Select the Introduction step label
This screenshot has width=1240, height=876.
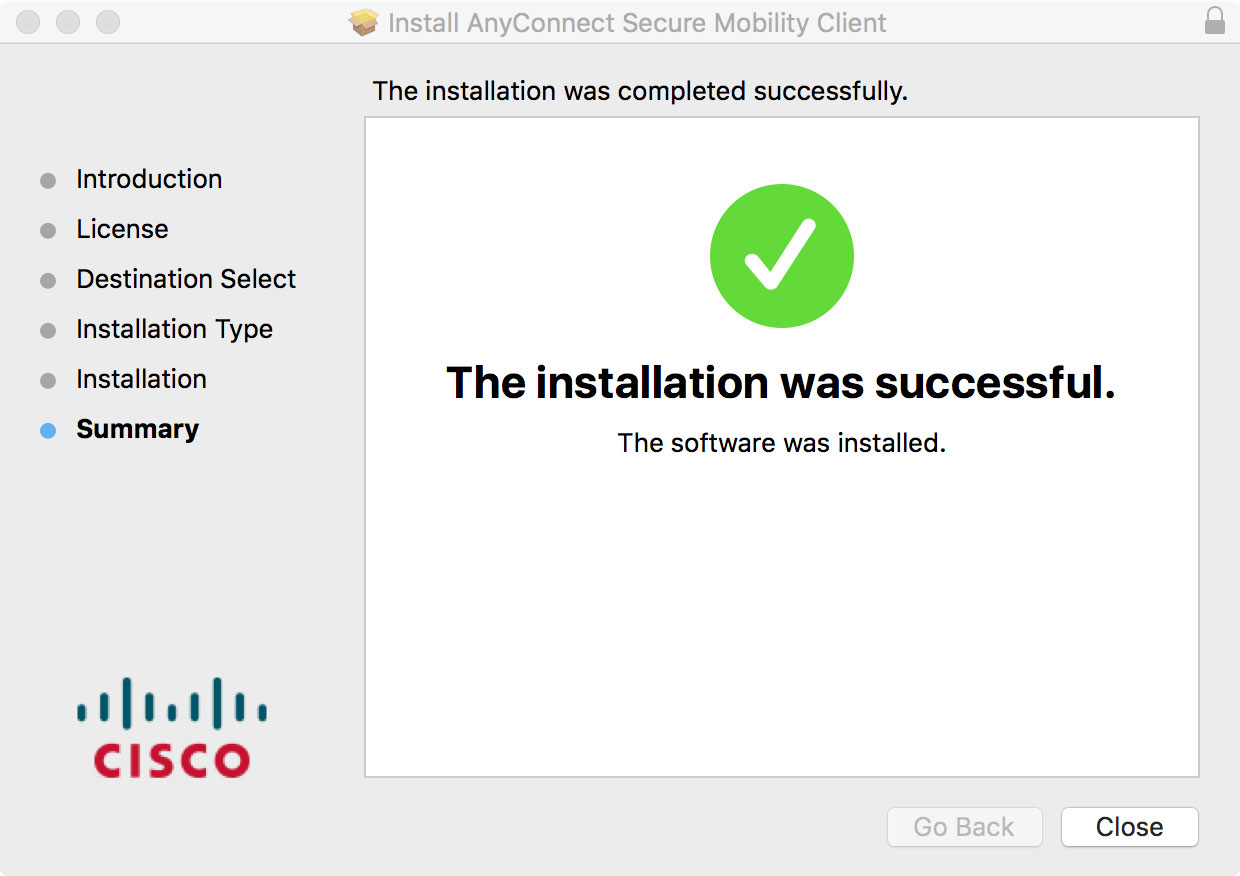pyautogui.click(x=149, y=179)
